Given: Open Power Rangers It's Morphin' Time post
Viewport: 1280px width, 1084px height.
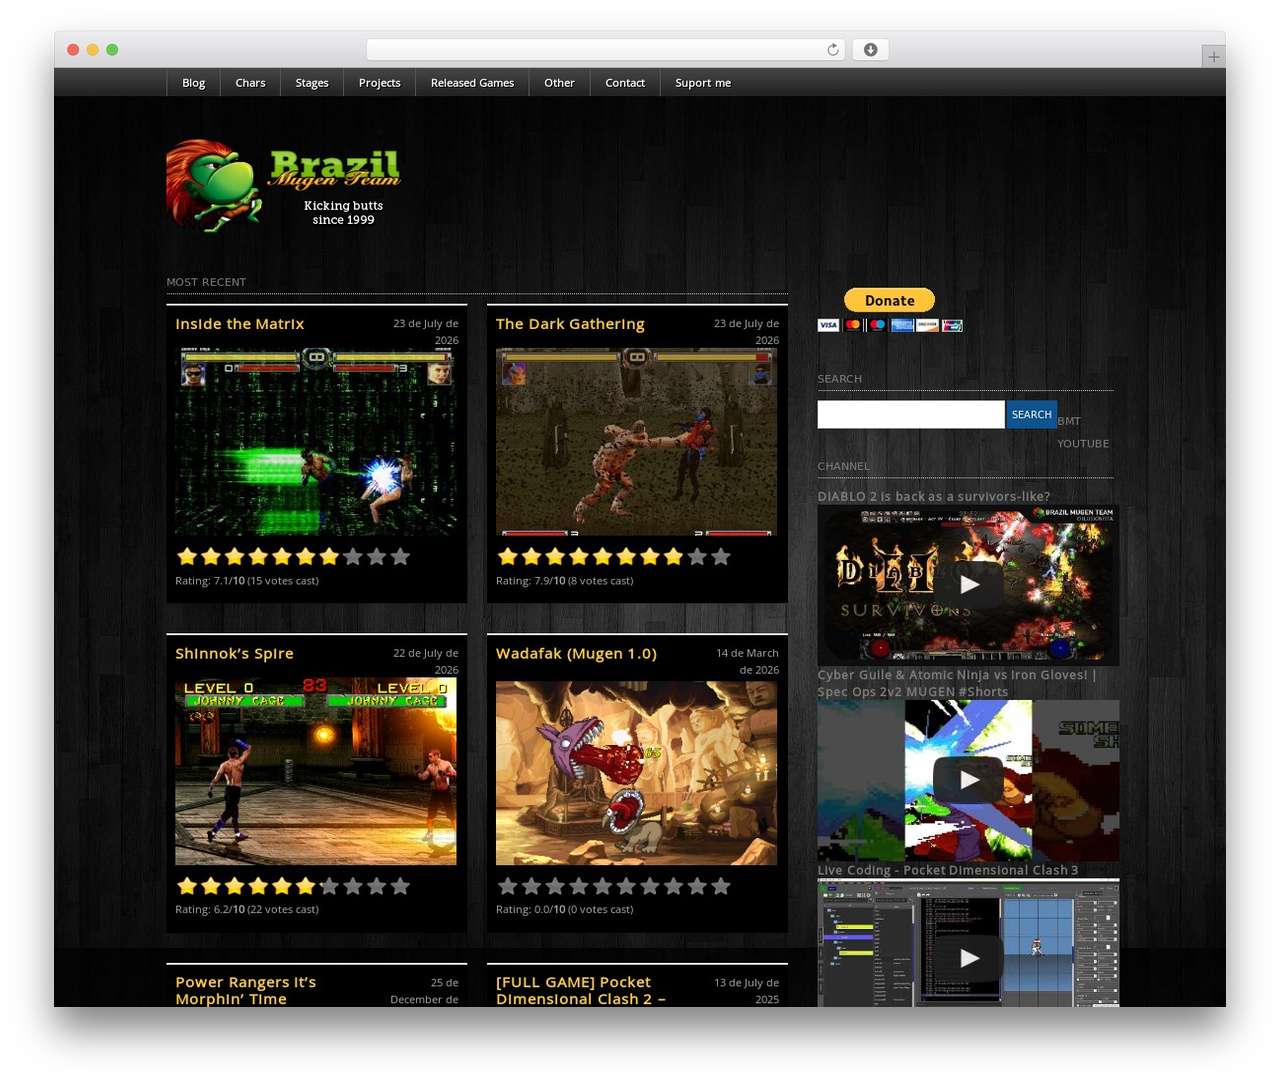Looking at the screenshot, I should pyautogui.click(x=246, y=990).
